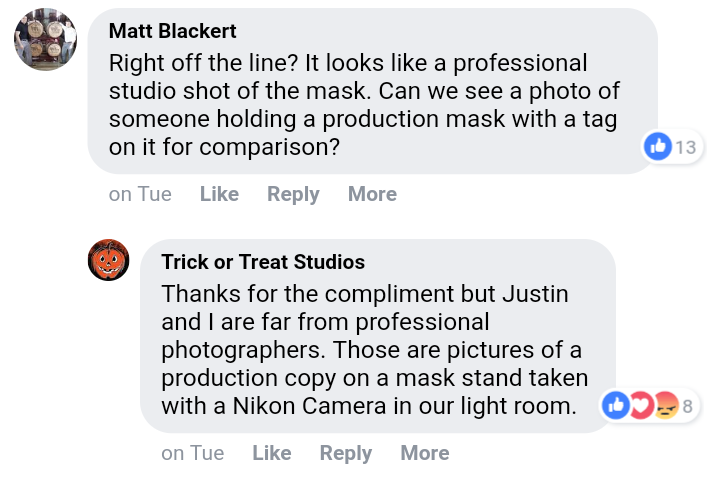
Task: Like the Trick or Treat Studios reply
Action: [x=272, y=453]
